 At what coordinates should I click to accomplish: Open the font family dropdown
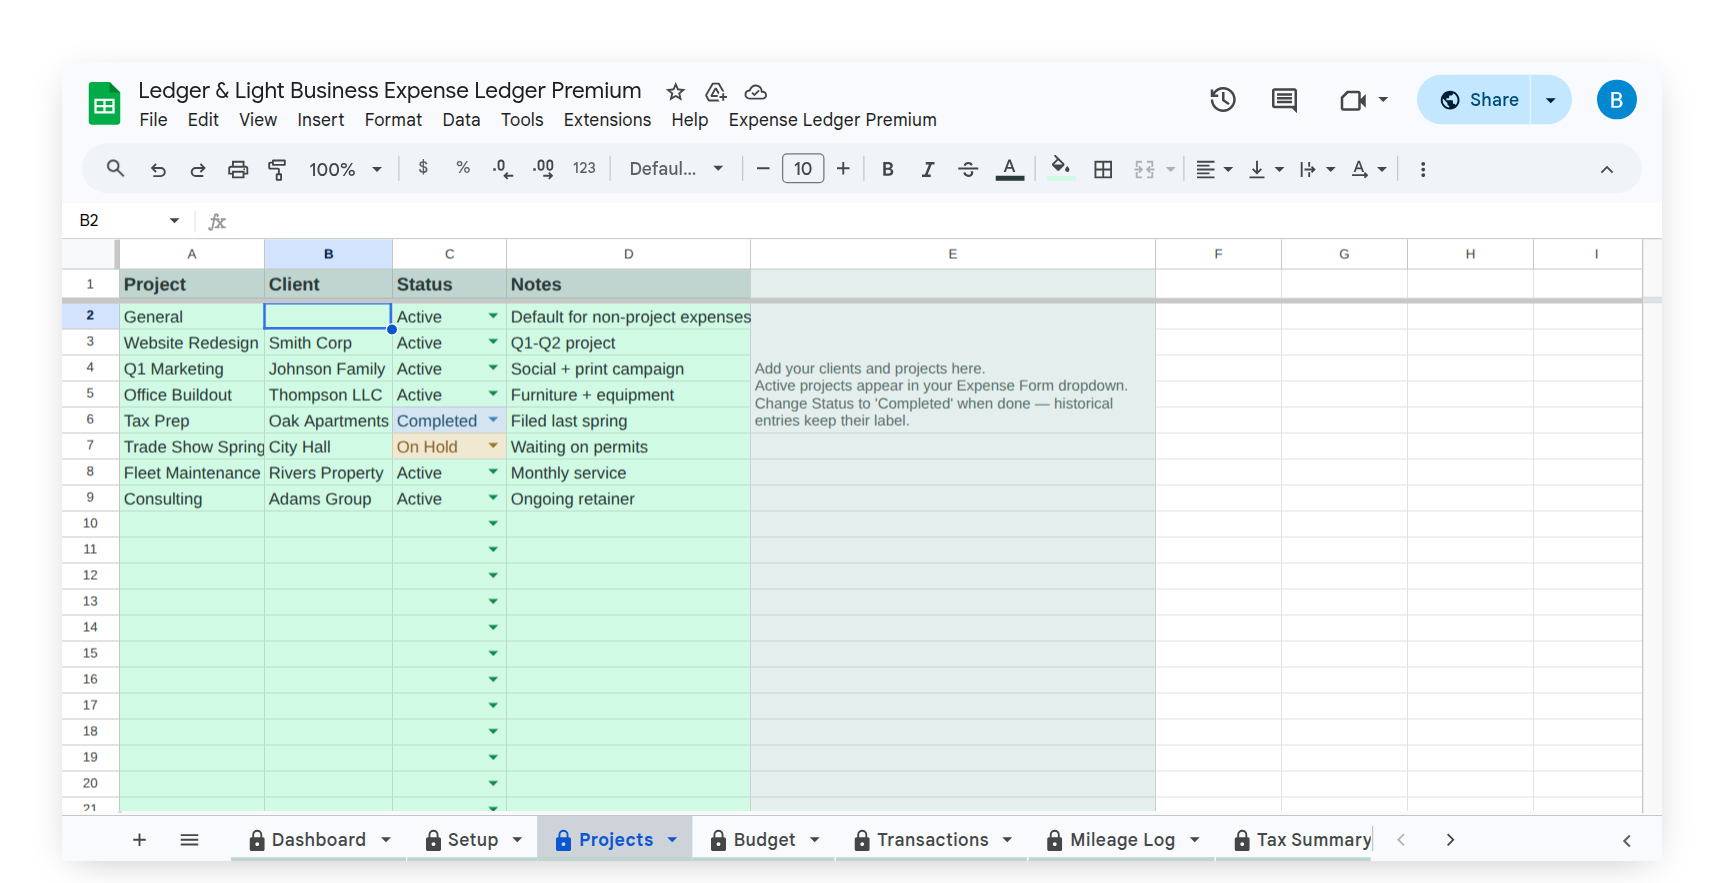pos(676,169)
